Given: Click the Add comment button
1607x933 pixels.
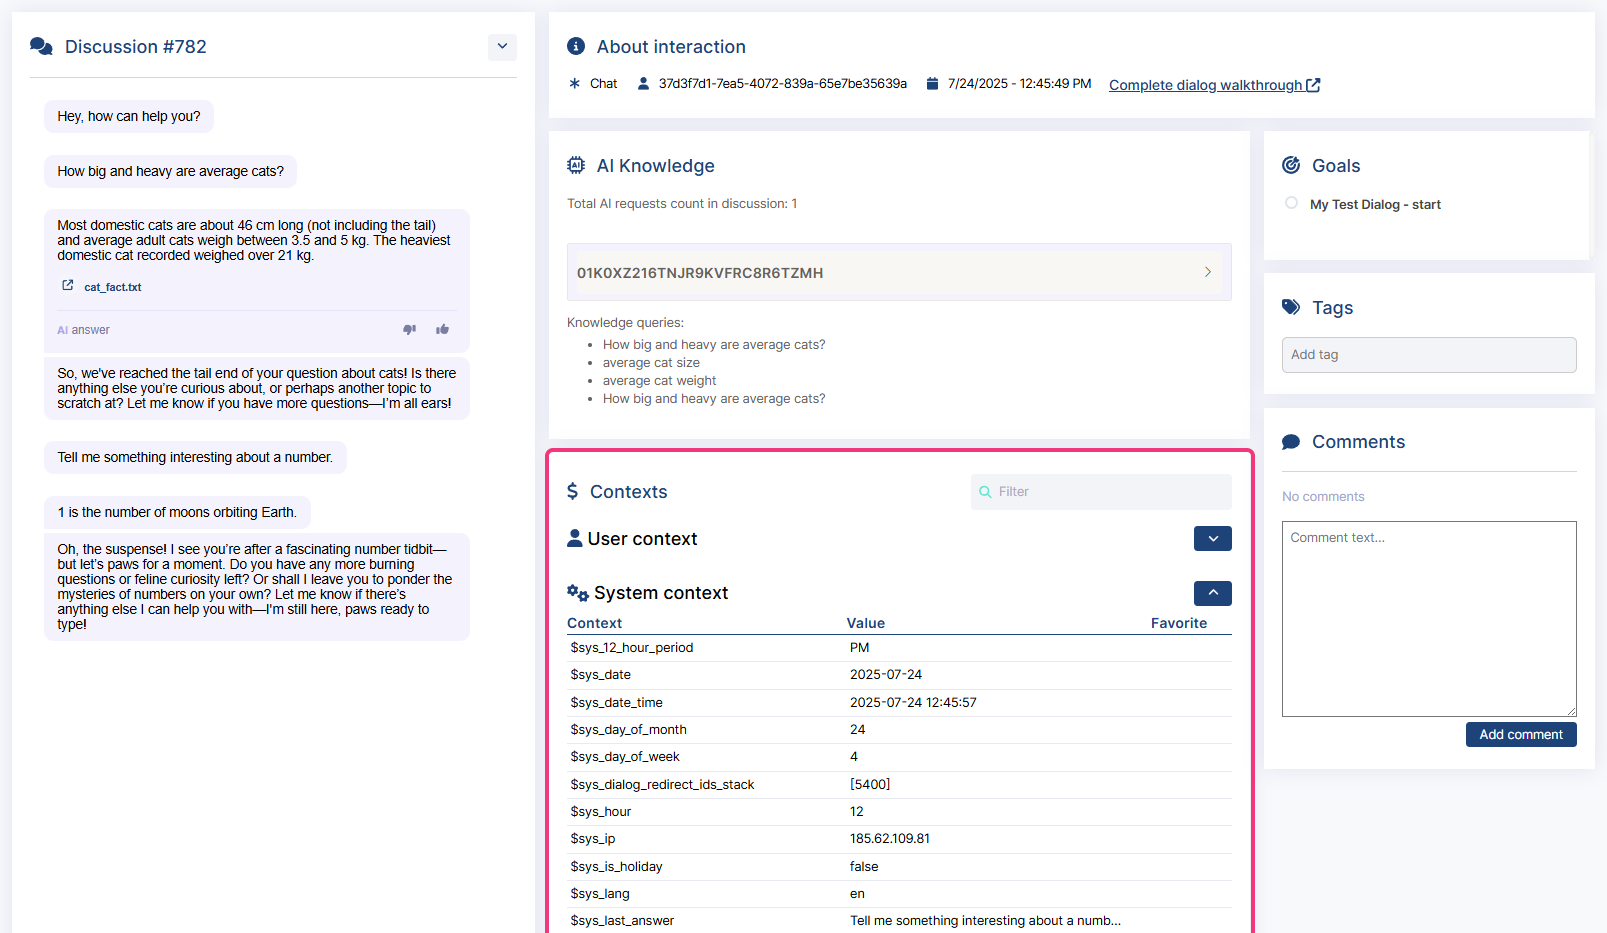Looking at the screenshot, I should click(1520, 735).
